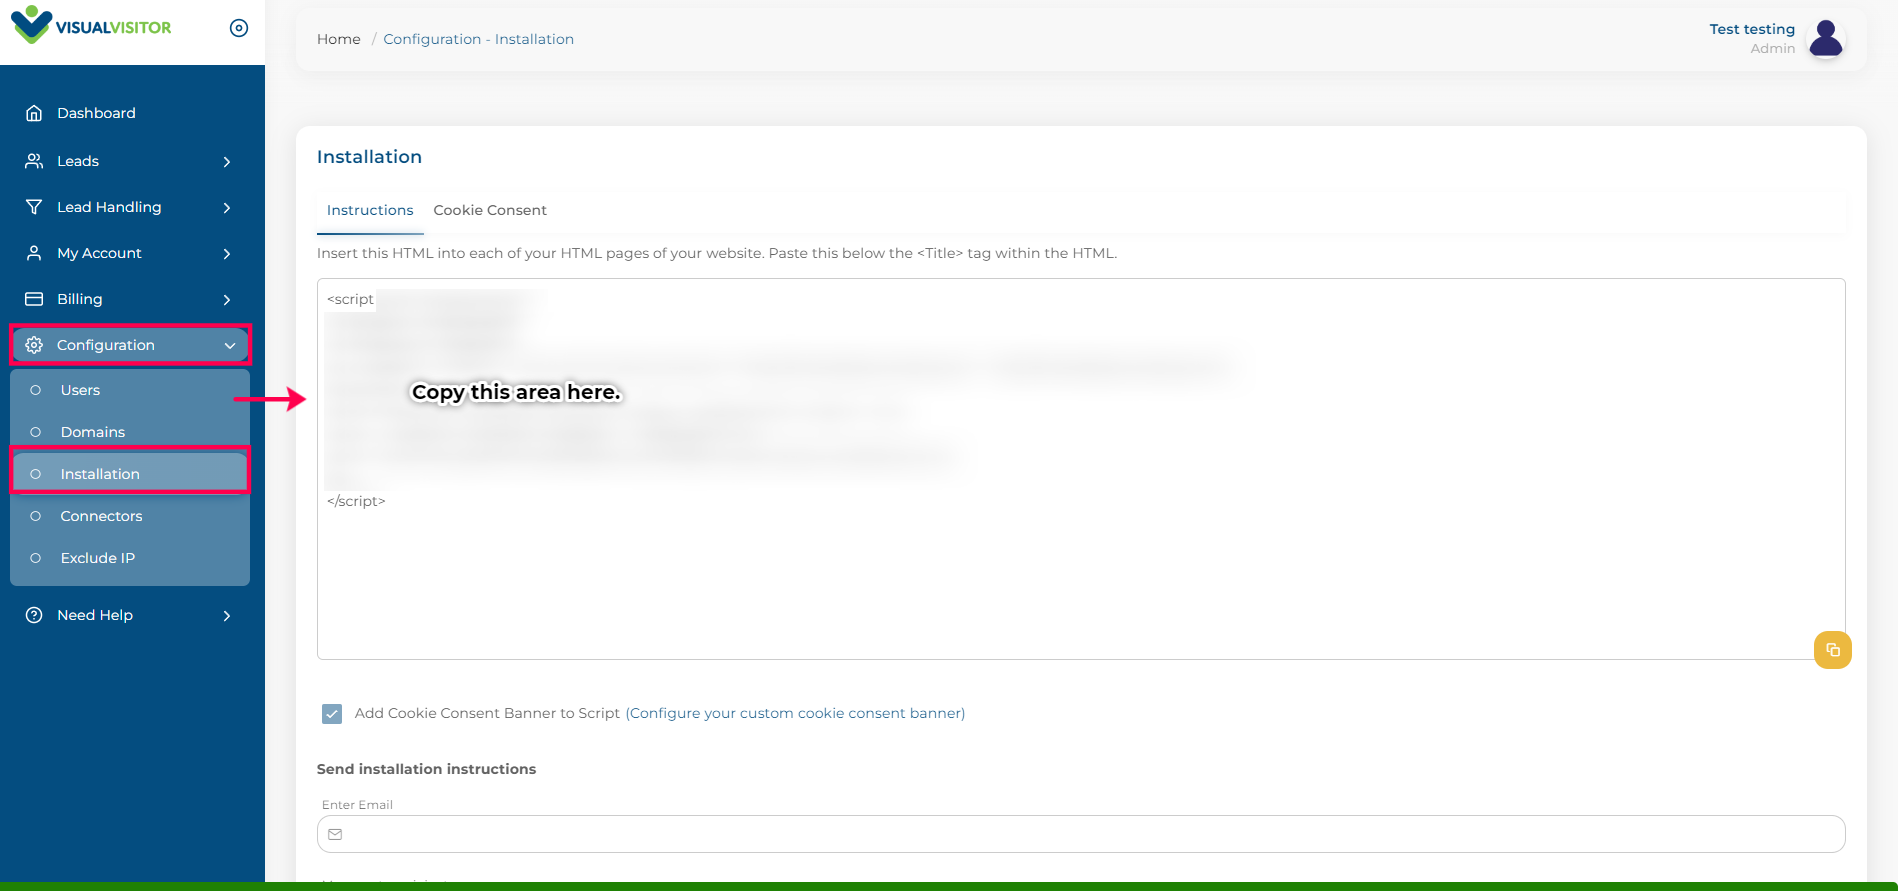Click the Installation heading
Screen dimensions: 1898x891
[369, 157]
